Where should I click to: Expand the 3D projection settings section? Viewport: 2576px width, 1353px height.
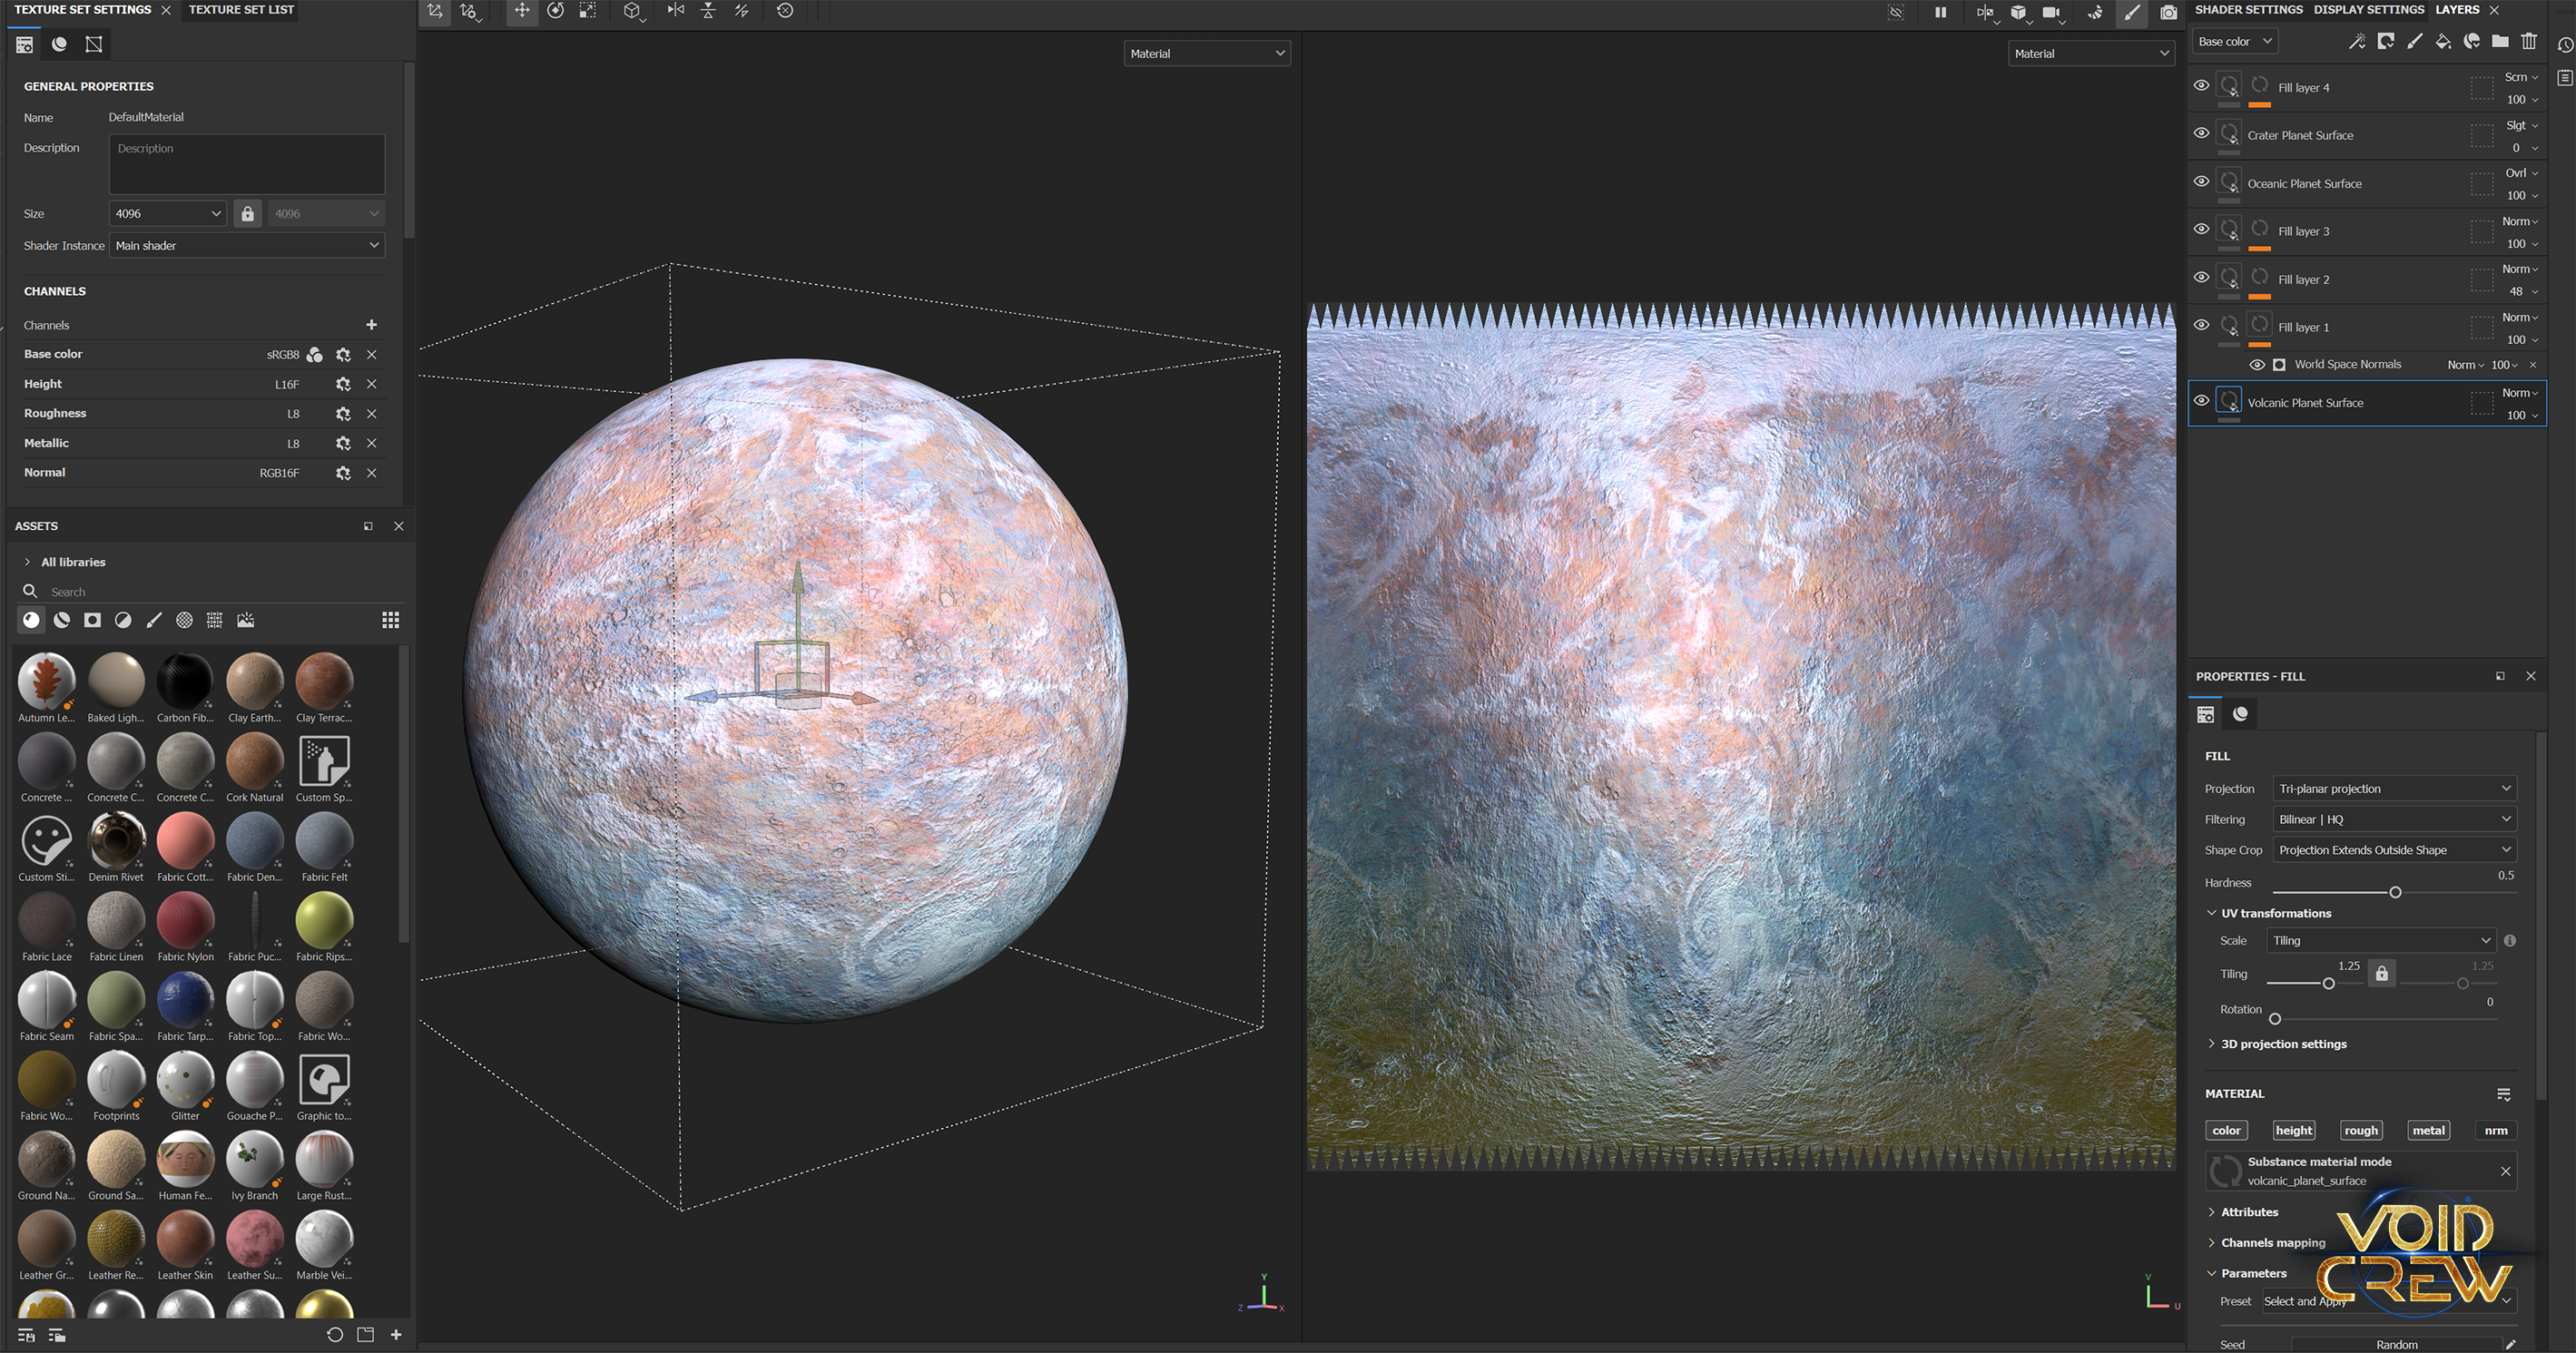click(2283, 1044)
